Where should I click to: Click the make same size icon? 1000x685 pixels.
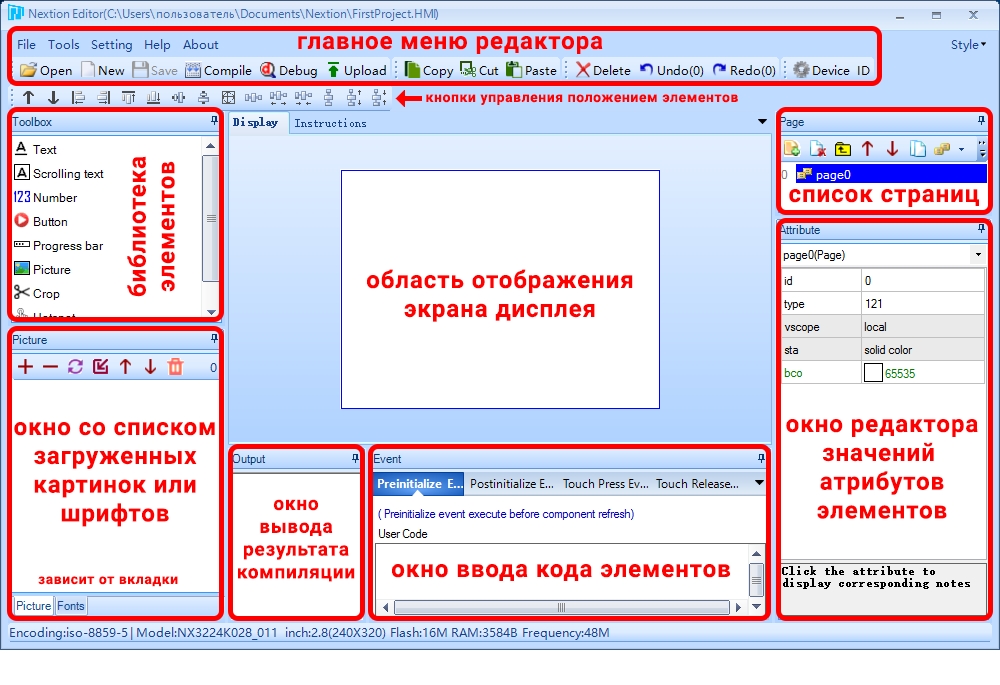[228, 98]
